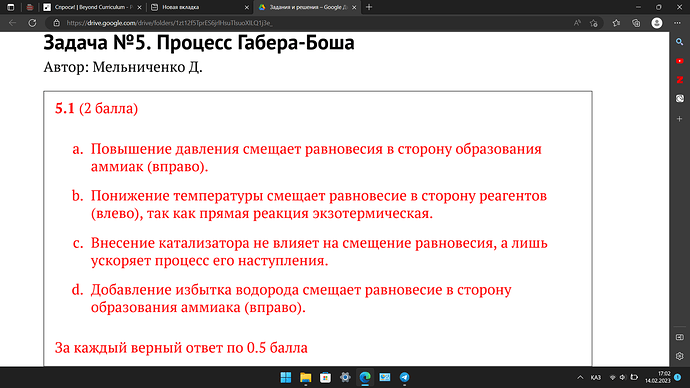This screenshot has width=690, height=388.
Task: Minimize the Edge window
Action: point(638,7)
